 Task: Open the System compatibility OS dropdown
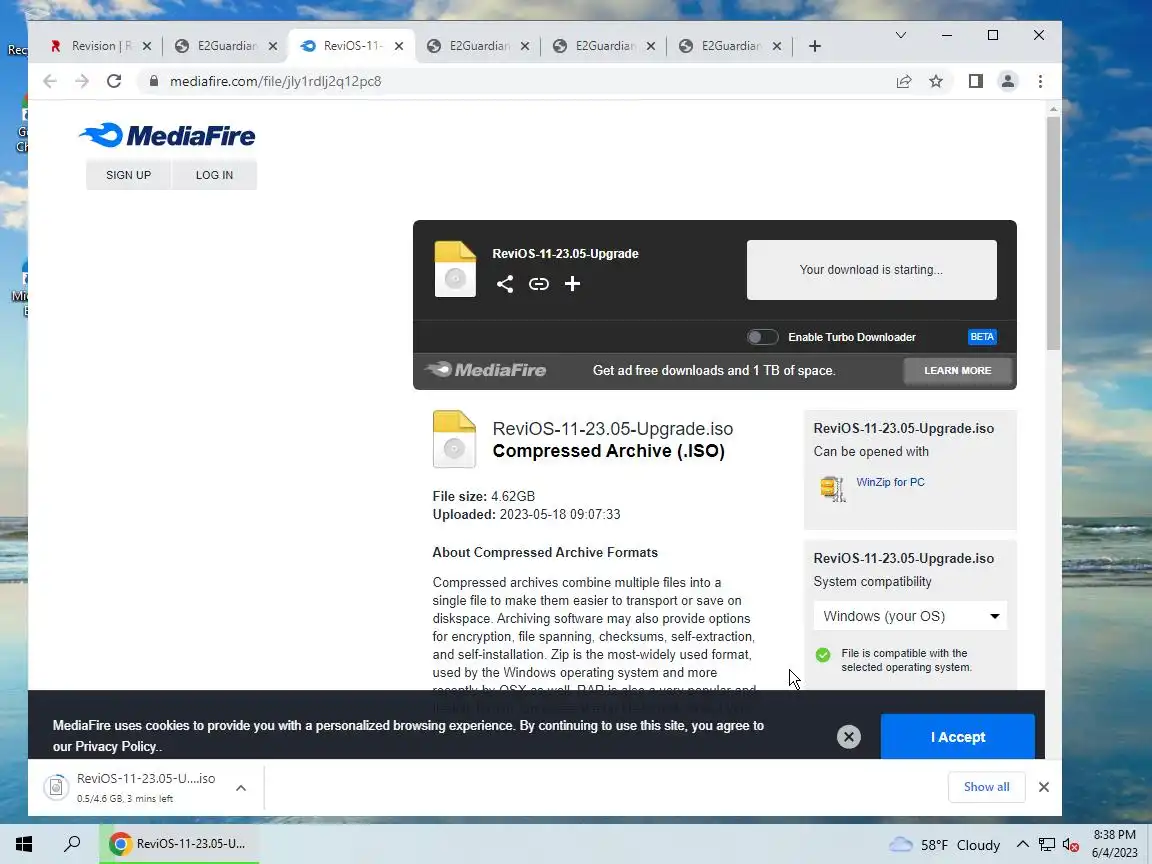pos(910,616)
